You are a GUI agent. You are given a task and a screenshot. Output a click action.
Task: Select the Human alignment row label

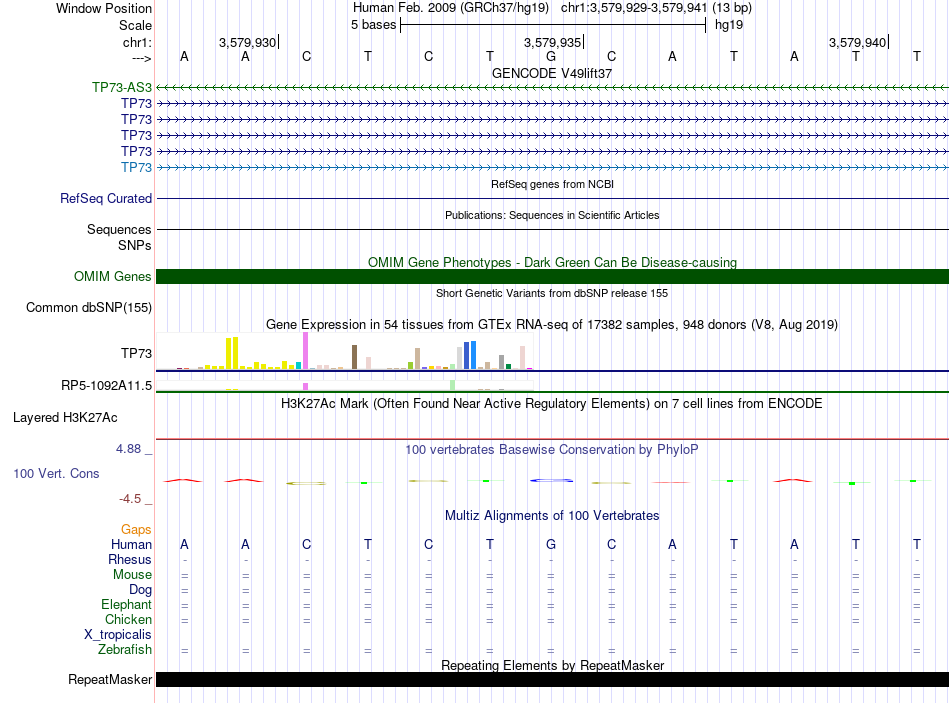click(x=131, y=544)
